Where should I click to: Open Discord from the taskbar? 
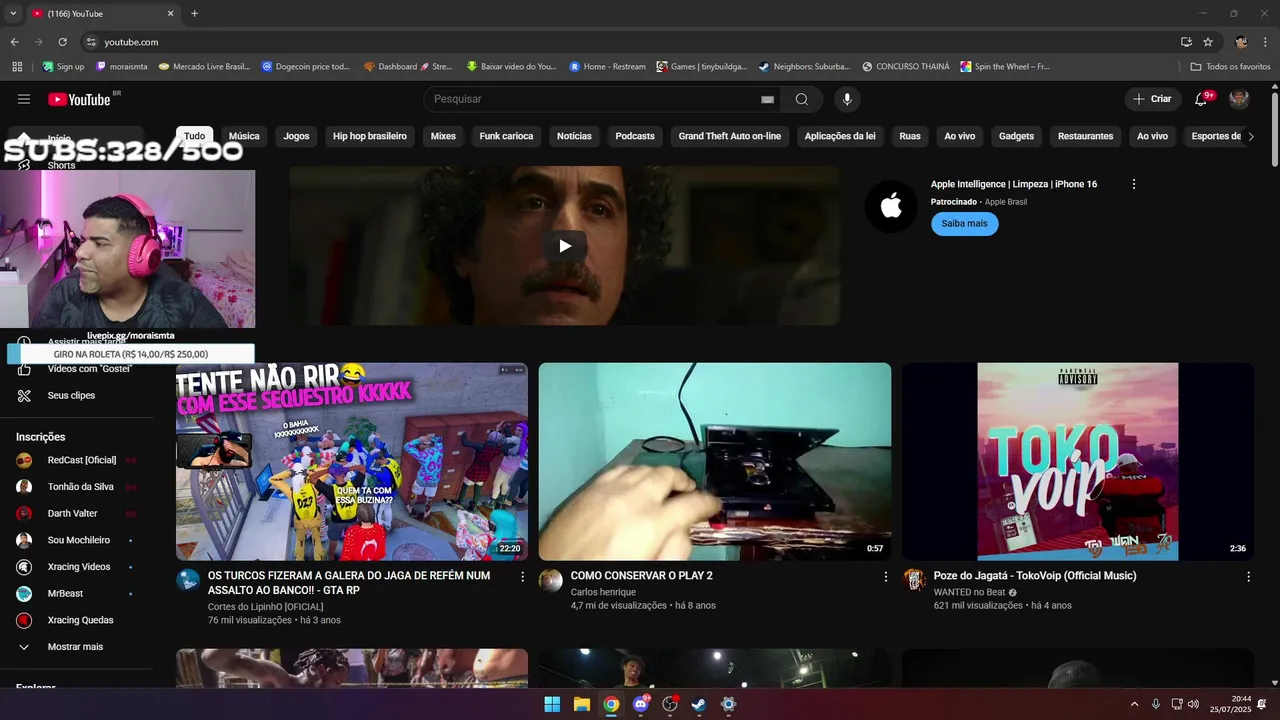[x=640, y=704]
